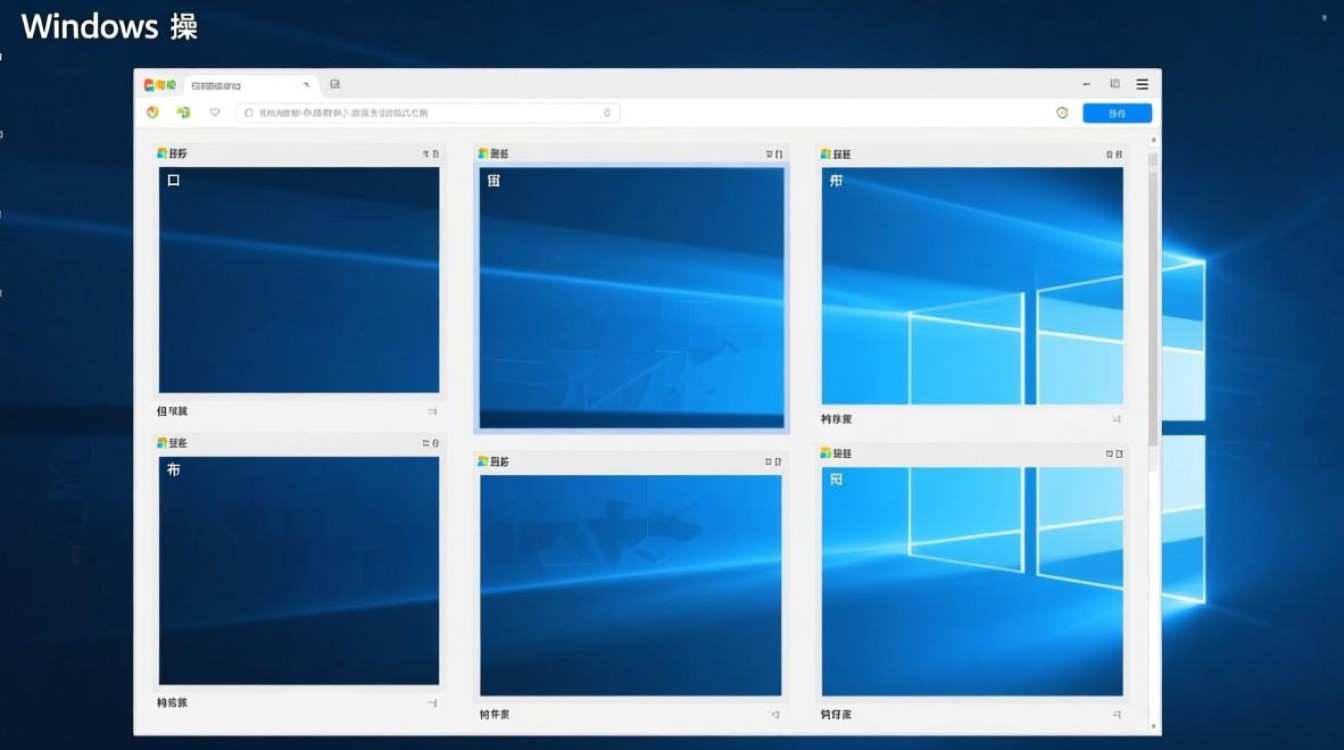Click inside the address bar search field
The width and height of the screenshot is (1344, 750).
[x=420, y=113]
